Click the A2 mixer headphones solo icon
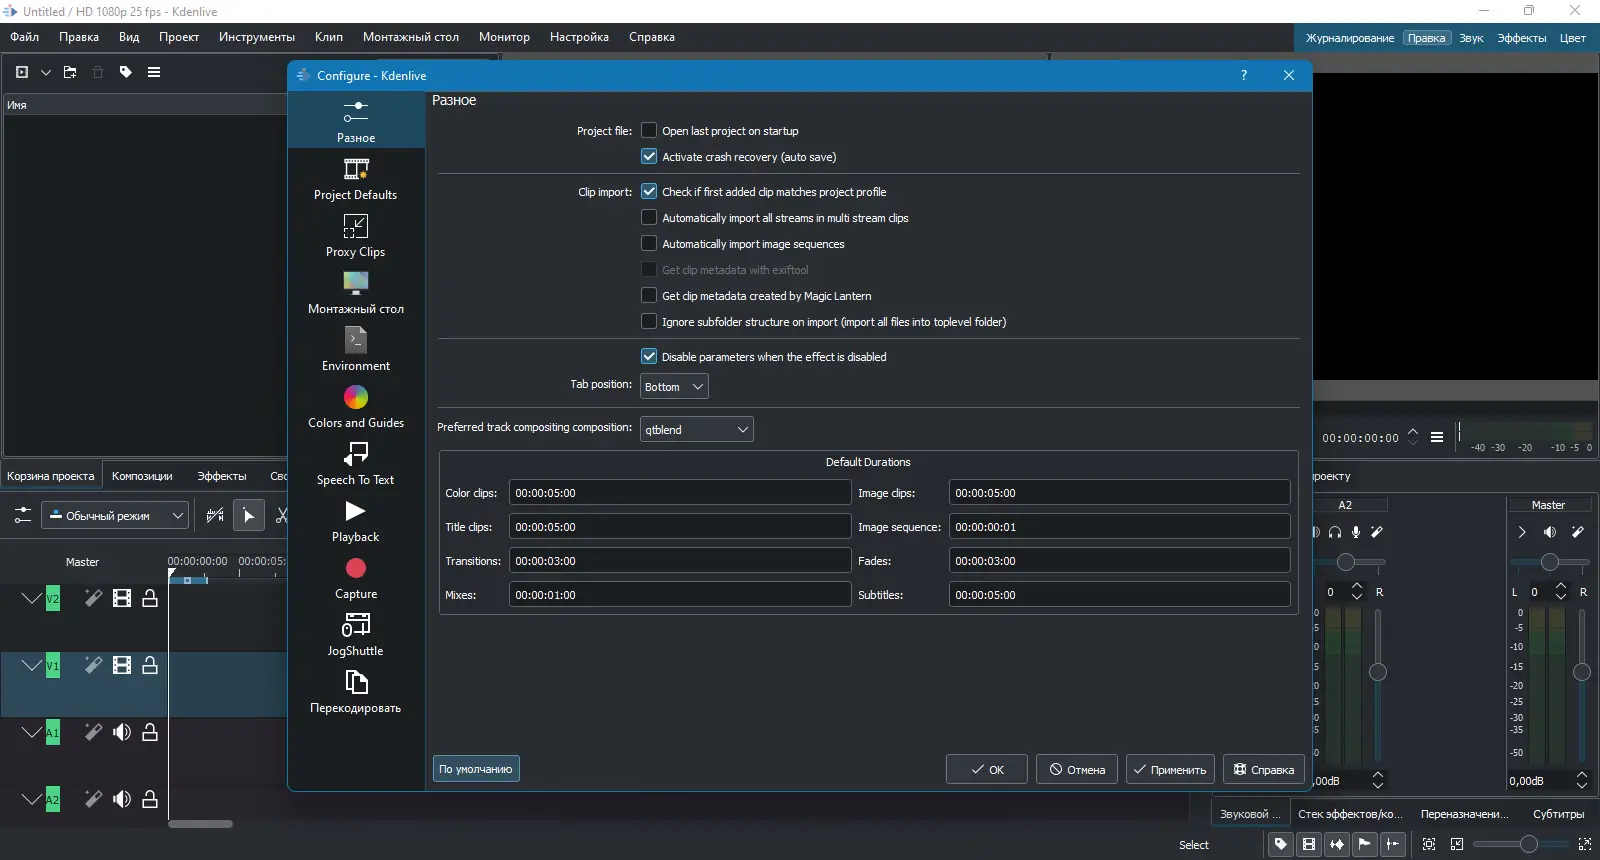 coord(1335,532)
